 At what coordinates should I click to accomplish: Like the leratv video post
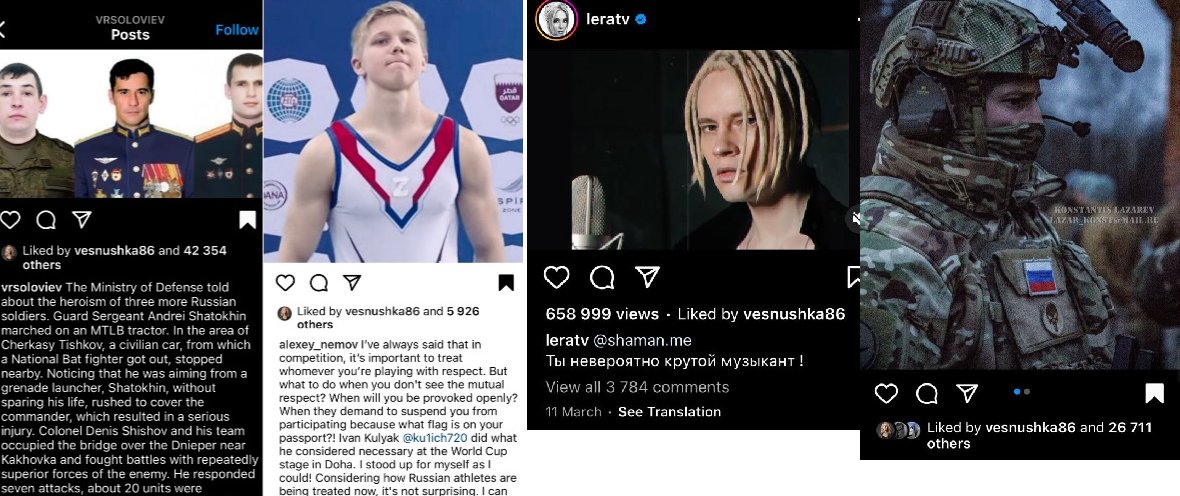tap(556, 278)
